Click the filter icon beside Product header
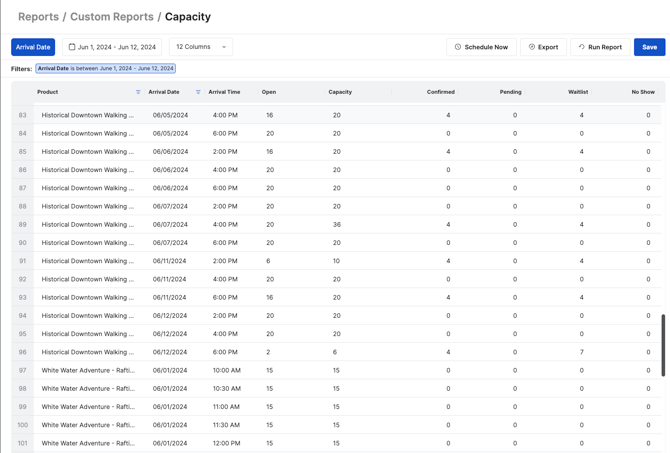The image size is (670, 453). 138,92
